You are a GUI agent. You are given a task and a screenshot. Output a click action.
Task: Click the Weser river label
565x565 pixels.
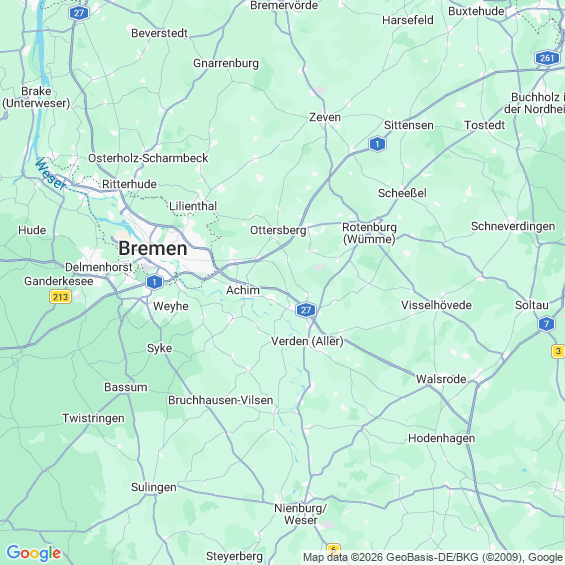coord(50,174)
